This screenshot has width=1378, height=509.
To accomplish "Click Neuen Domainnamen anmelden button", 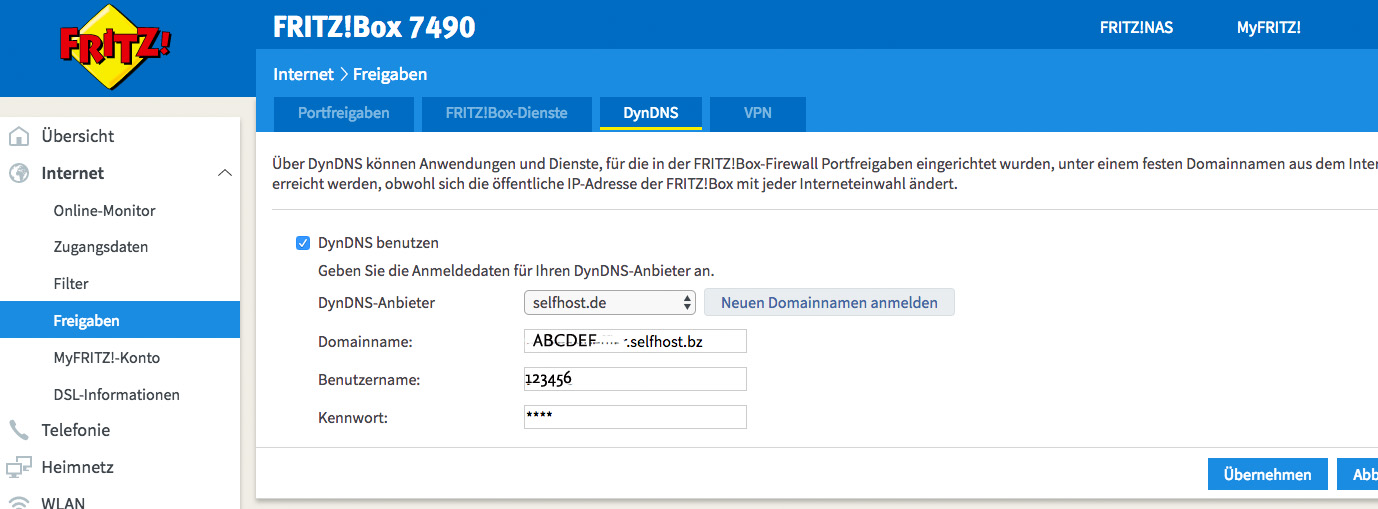I will pyautogui.click(x=830, y=302).
